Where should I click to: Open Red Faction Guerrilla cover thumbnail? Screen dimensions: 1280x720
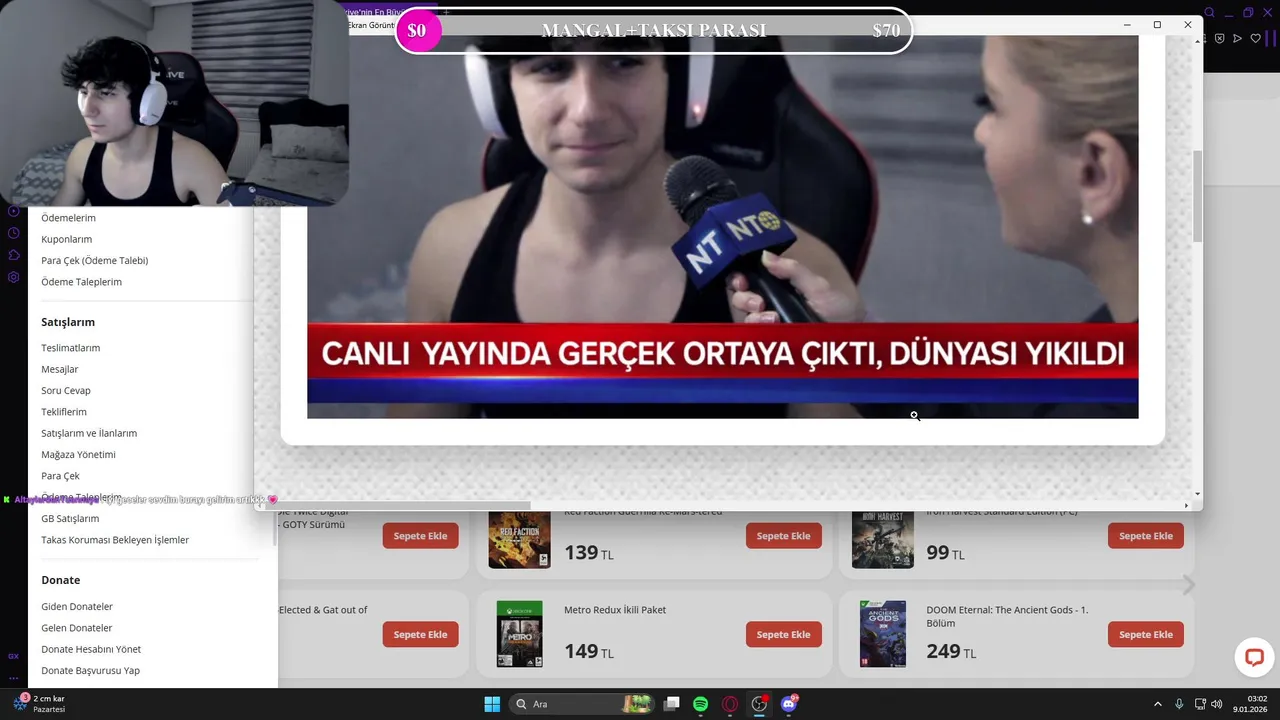click(519, 539)
